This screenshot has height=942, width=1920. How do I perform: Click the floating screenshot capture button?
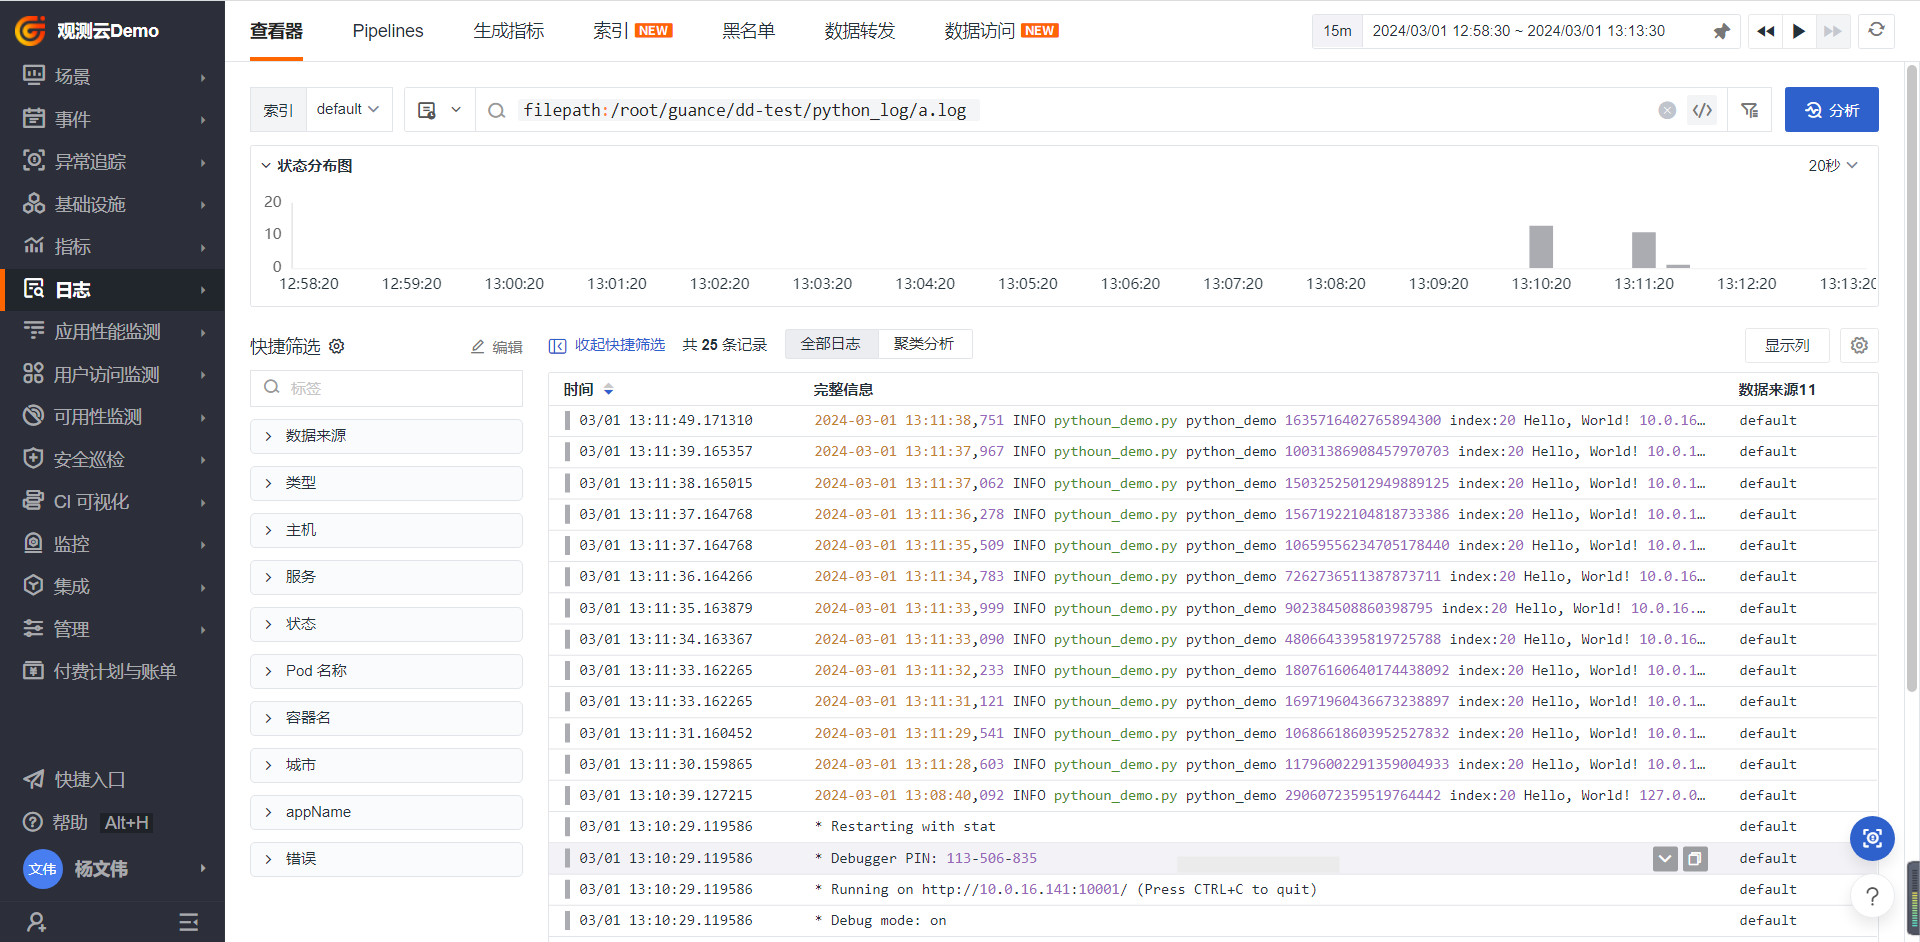coord(1872,838)
